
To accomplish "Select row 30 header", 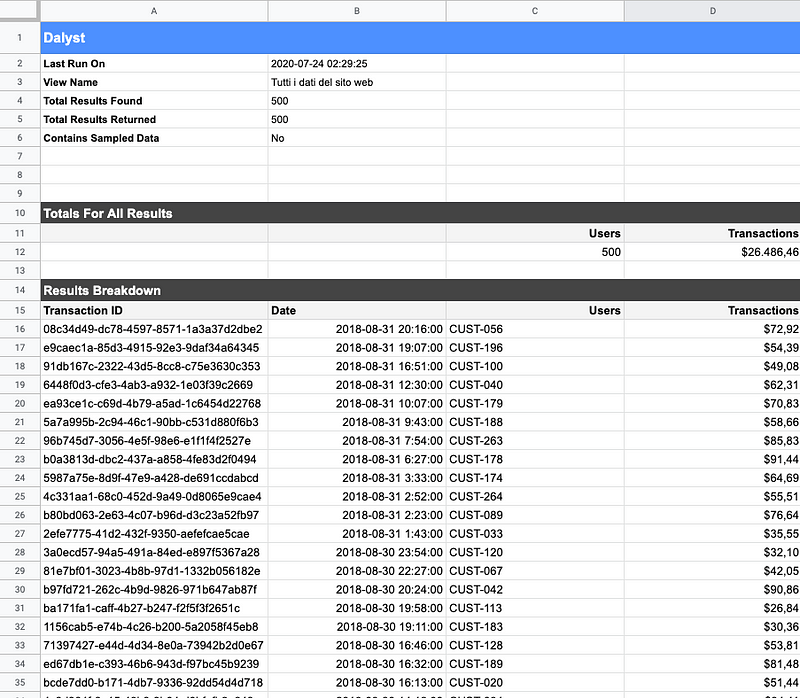I will [x=19, y=590].
